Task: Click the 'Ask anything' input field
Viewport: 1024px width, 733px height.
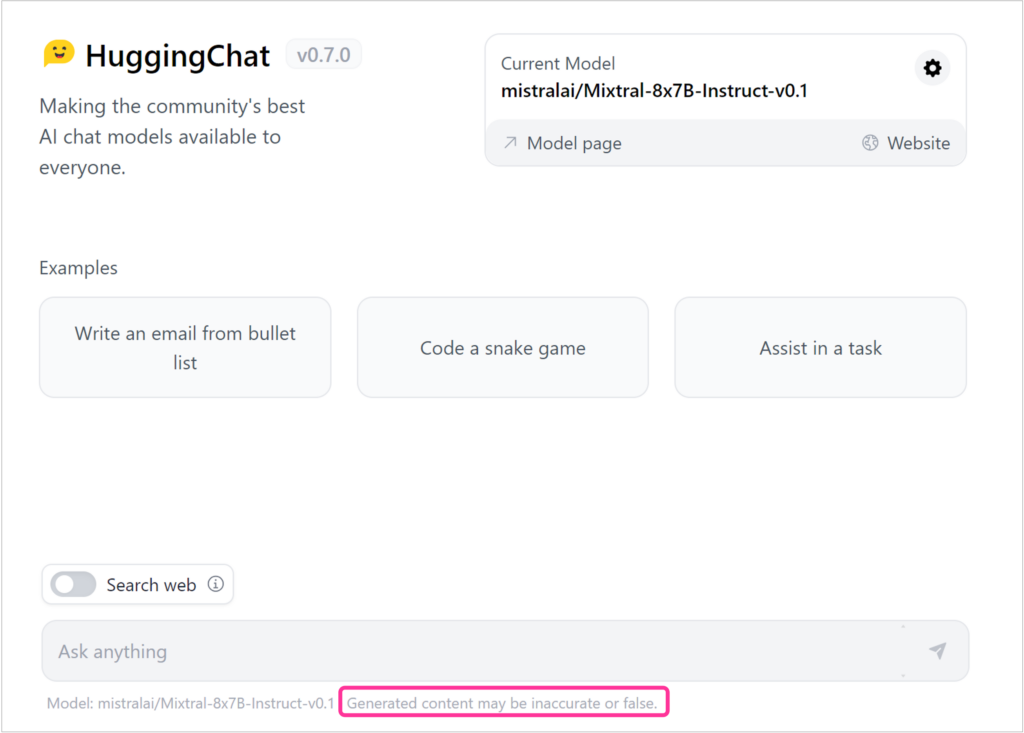Action: [x=400, y=650]
